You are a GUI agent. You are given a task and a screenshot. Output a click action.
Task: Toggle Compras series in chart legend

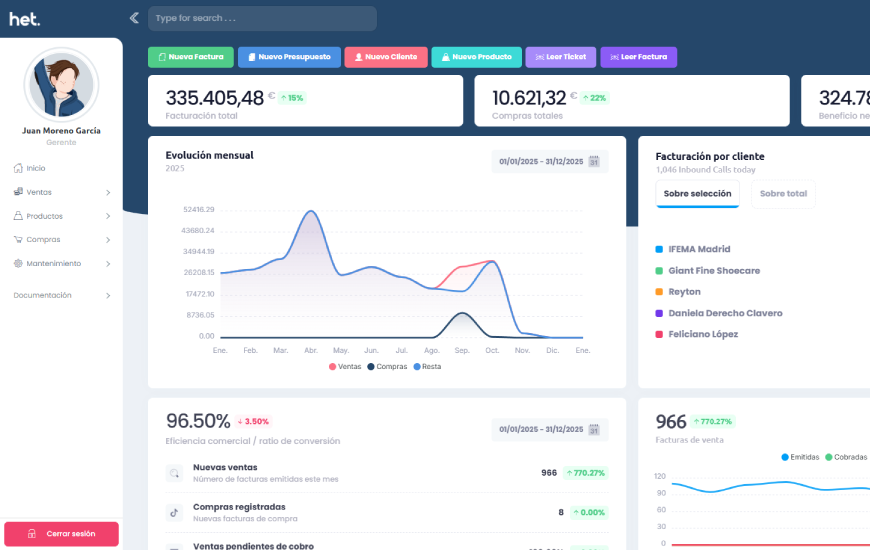[386, 366]
